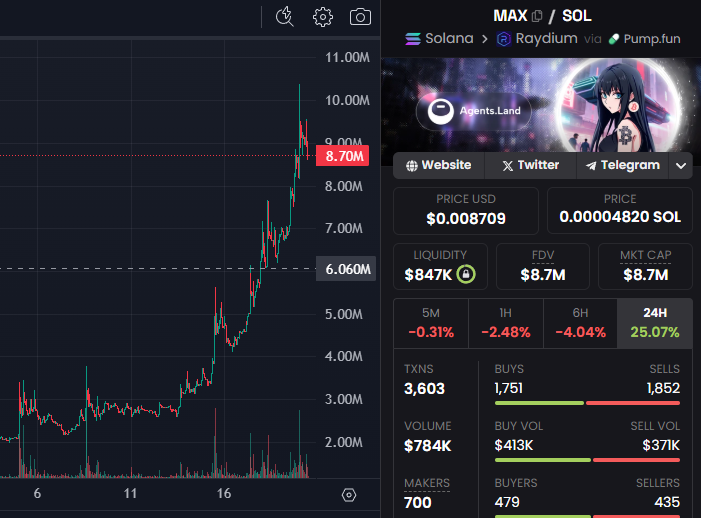Viewport: 701px width, 518px height.
Task: Click the MAKERS value 700
Action: point(418,503)
